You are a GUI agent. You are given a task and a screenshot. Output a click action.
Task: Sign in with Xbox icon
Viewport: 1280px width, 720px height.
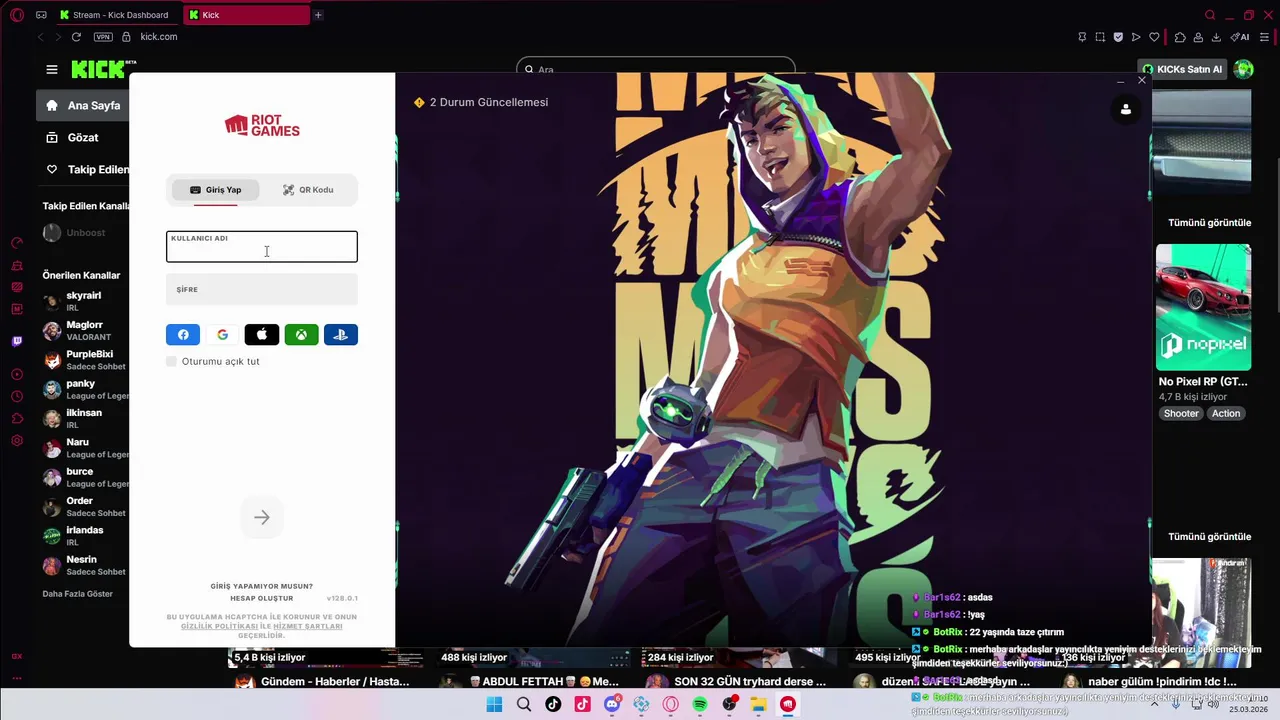(x=301, y=335)
